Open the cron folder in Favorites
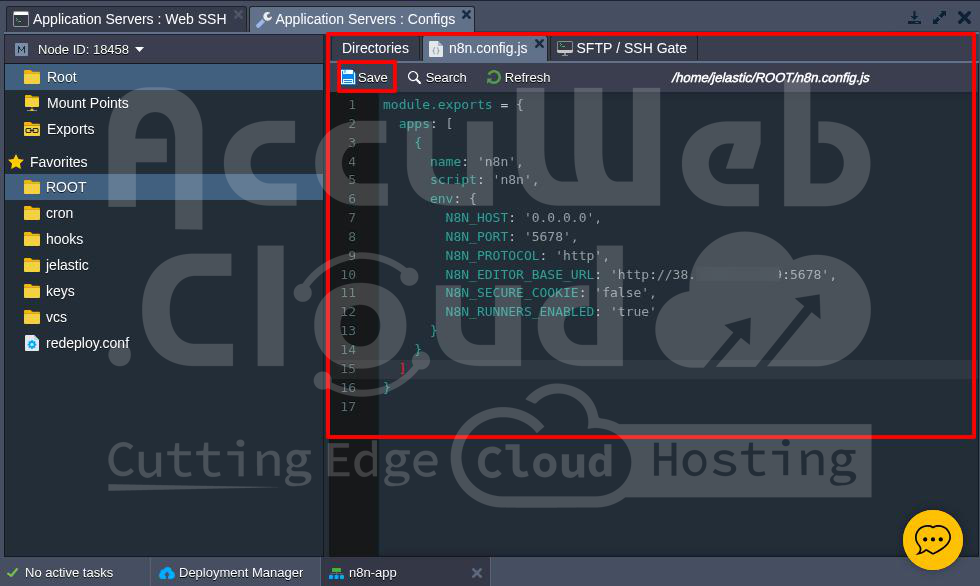Viewport: 980px width, 586px height. [x=59, y=213]
